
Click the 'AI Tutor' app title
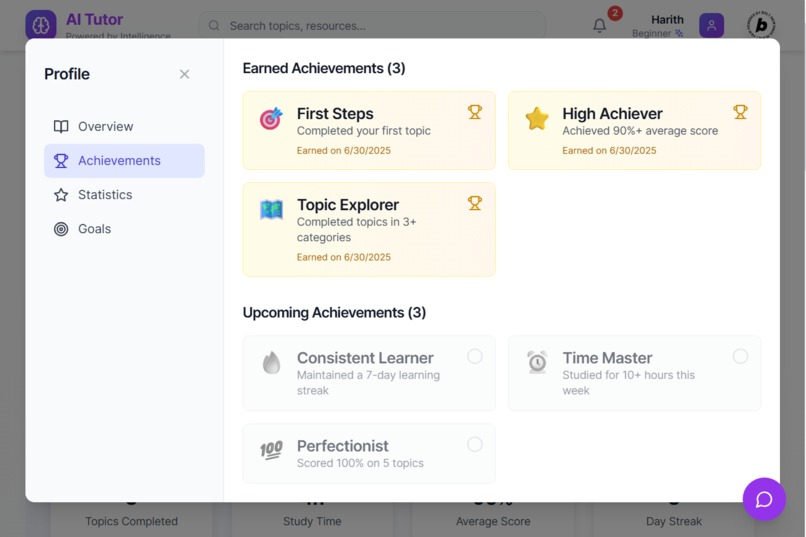(94, 20)
